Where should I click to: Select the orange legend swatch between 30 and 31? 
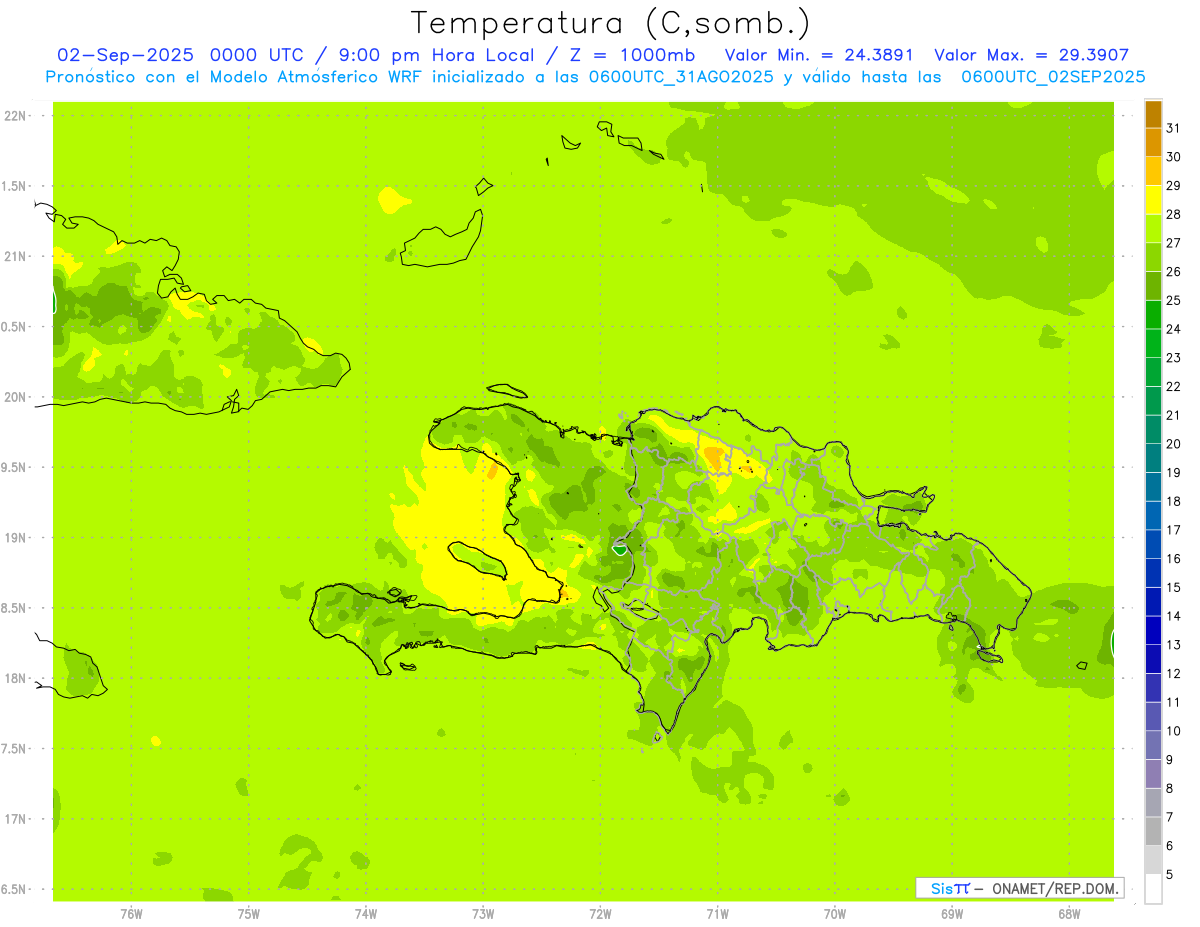pos(1153,142)
